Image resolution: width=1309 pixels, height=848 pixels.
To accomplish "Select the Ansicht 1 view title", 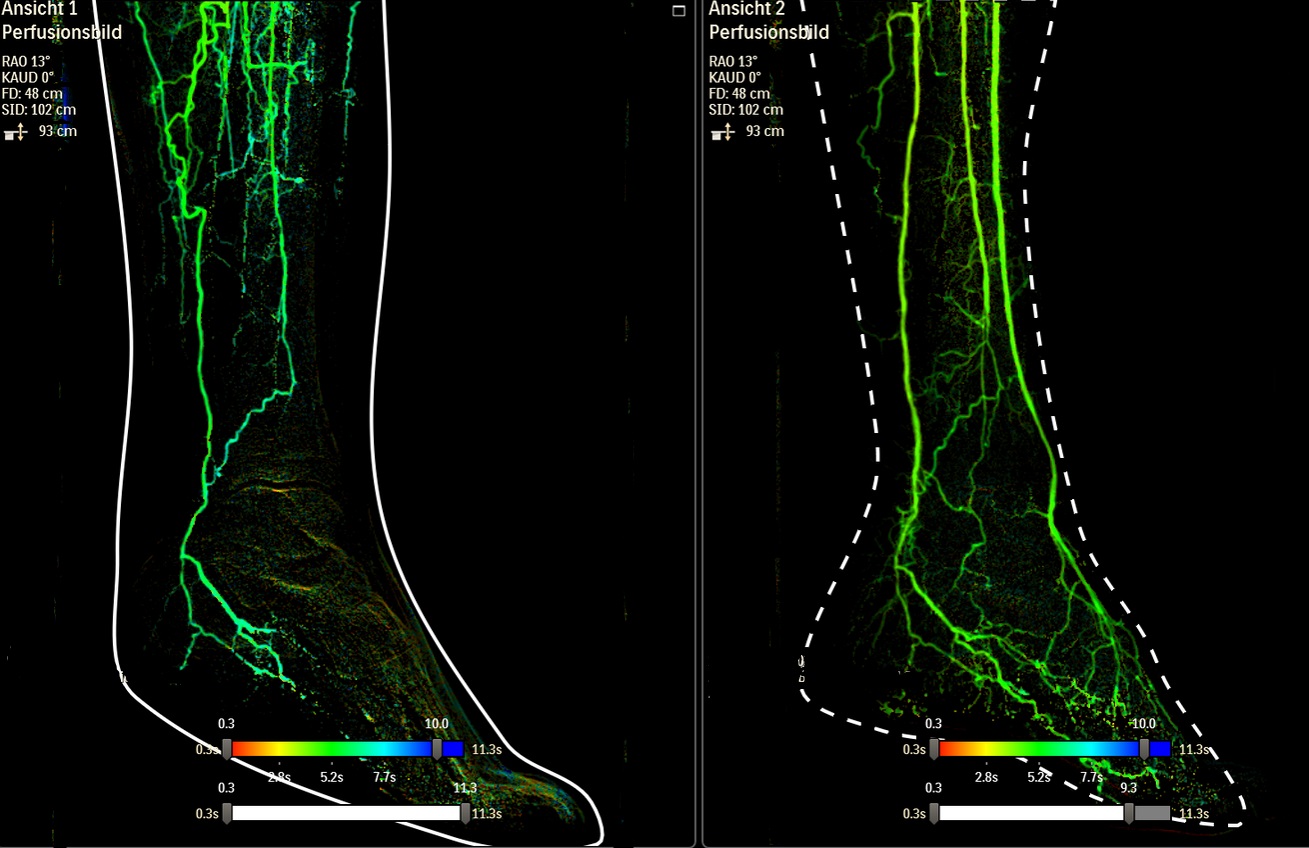I will click(40, 9).
